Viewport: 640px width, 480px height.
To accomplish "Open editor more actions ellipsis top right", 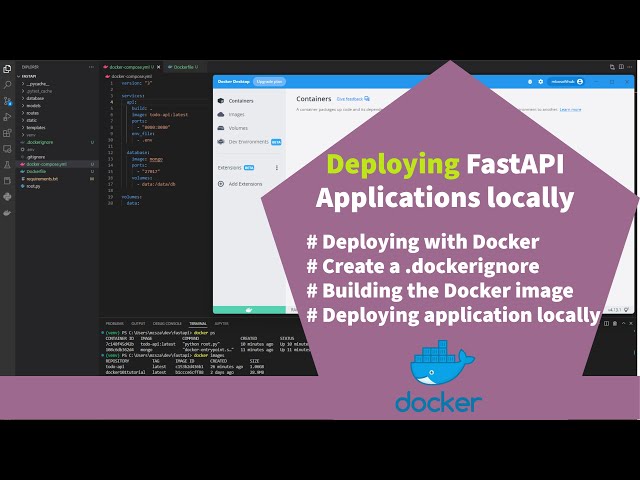I will pyautogui.click(x=630, y=67).
